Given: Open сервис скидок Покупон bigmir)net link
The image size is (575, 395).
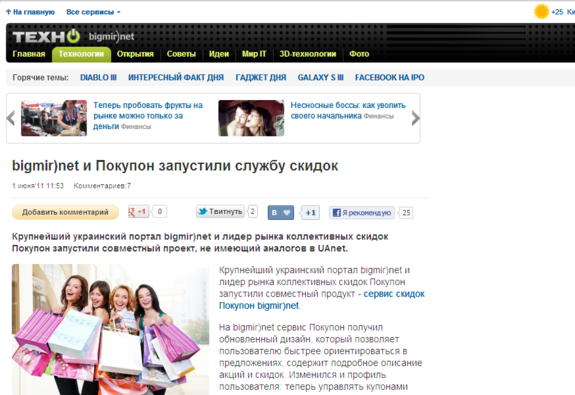Looking at the screenshot, I should coord(322,300).
